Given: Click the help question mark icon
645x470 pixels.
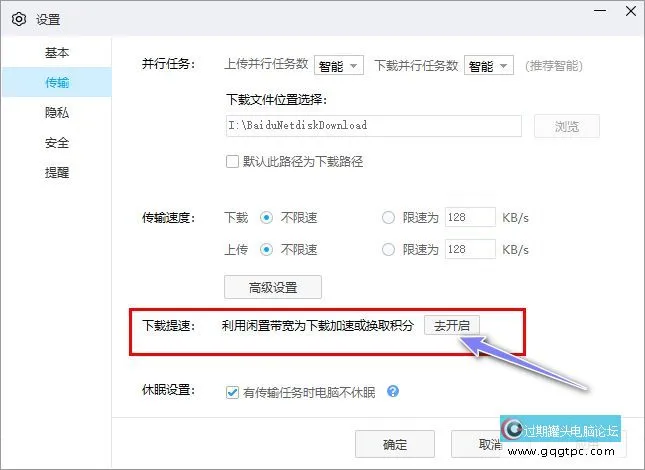Looking at the screenshot, I should pyautogui.click(x=393, y=391).
